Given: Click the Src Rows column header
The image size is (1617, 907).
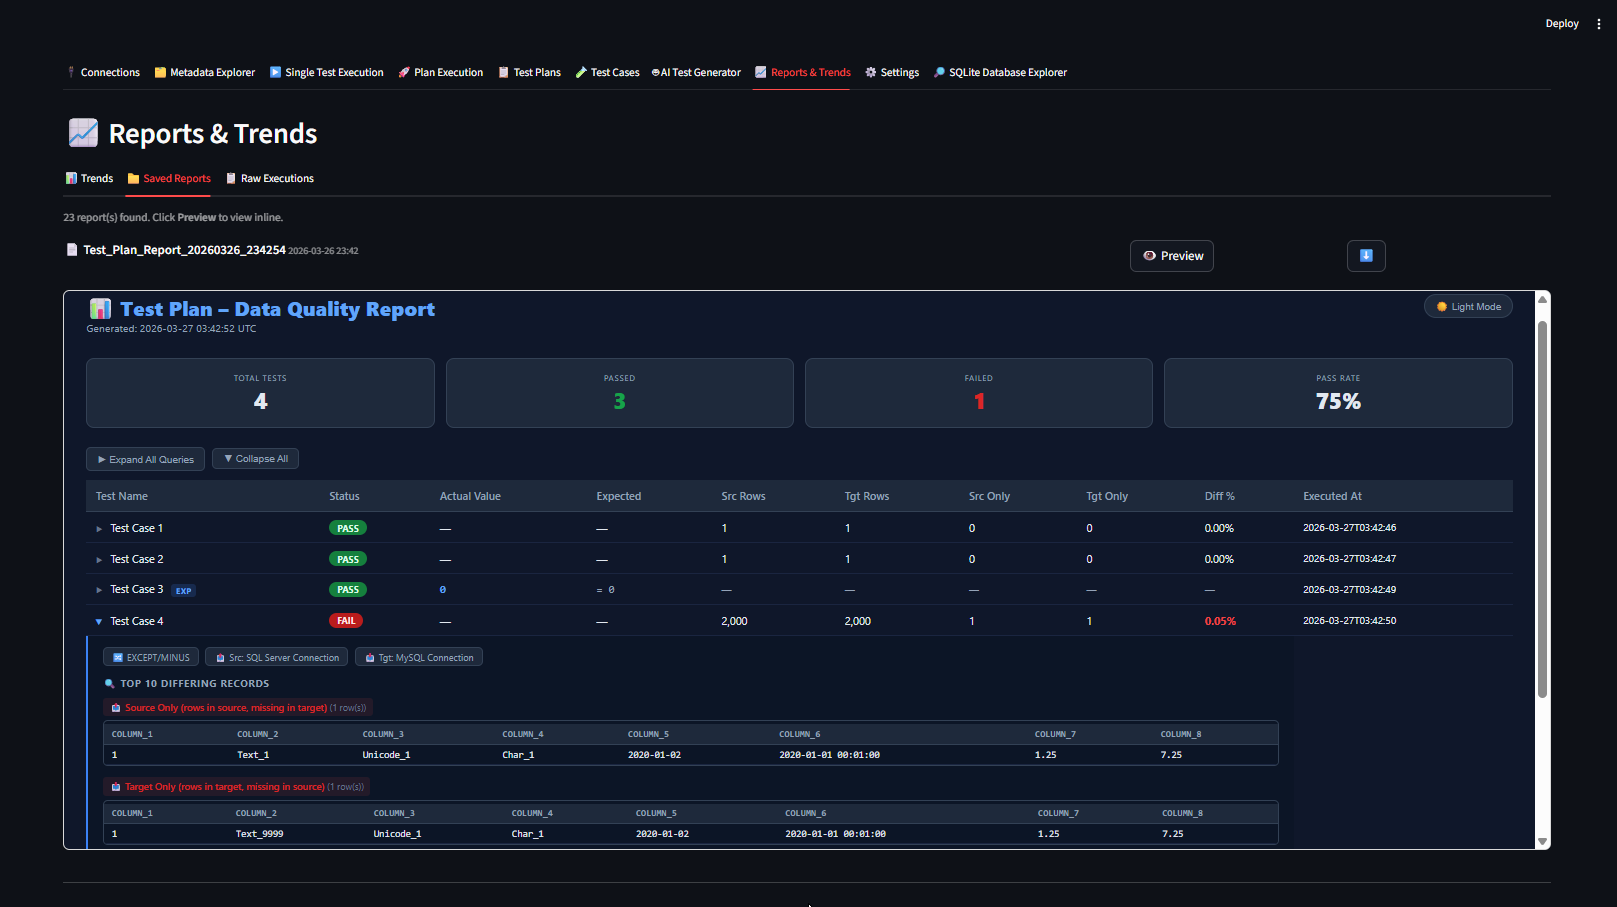Looking at the screenshot, I should click(743, 496).
